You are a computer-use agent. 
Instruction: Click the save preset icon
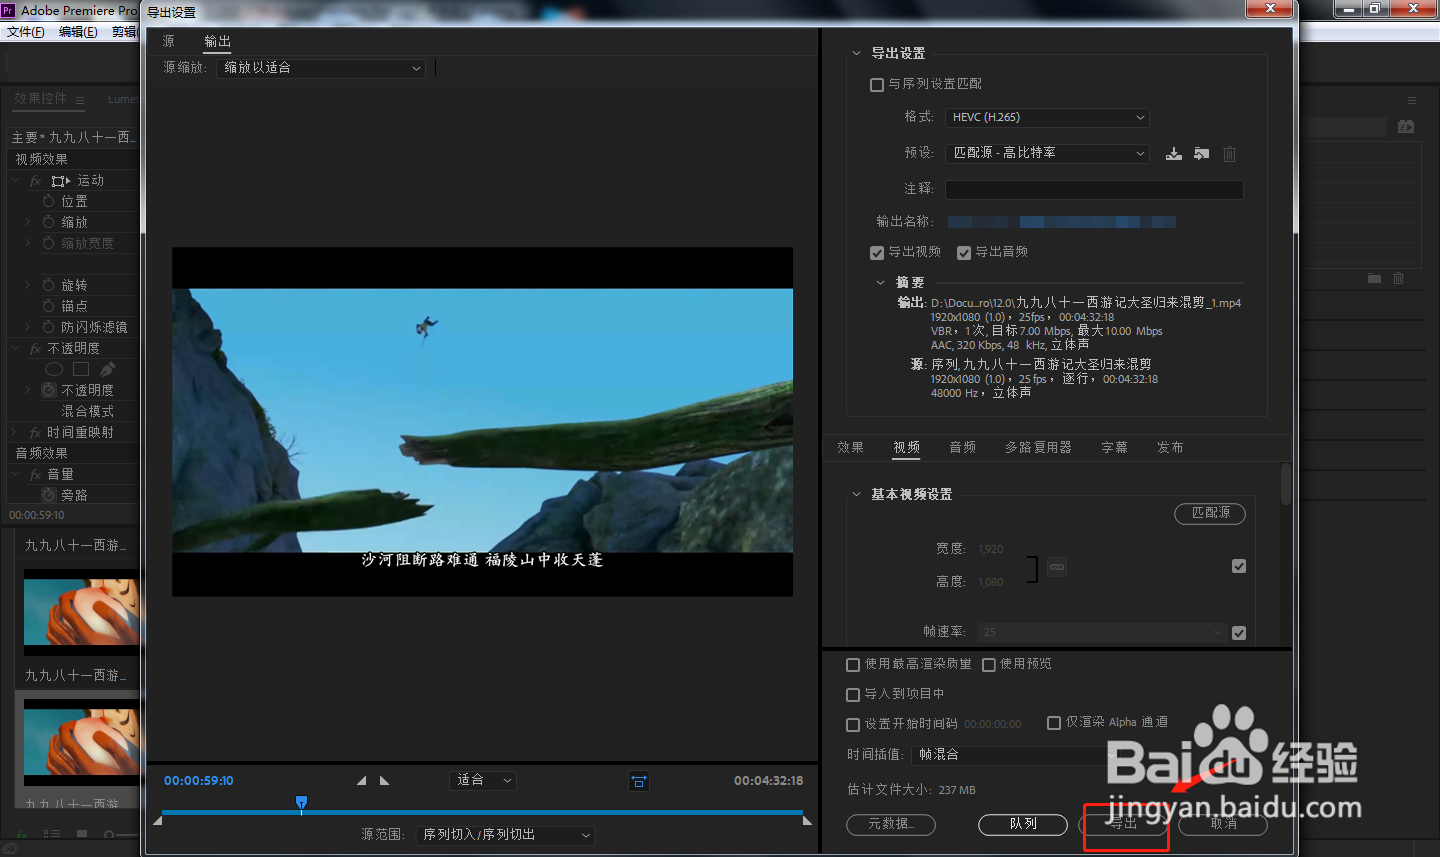pos(1174,154)
